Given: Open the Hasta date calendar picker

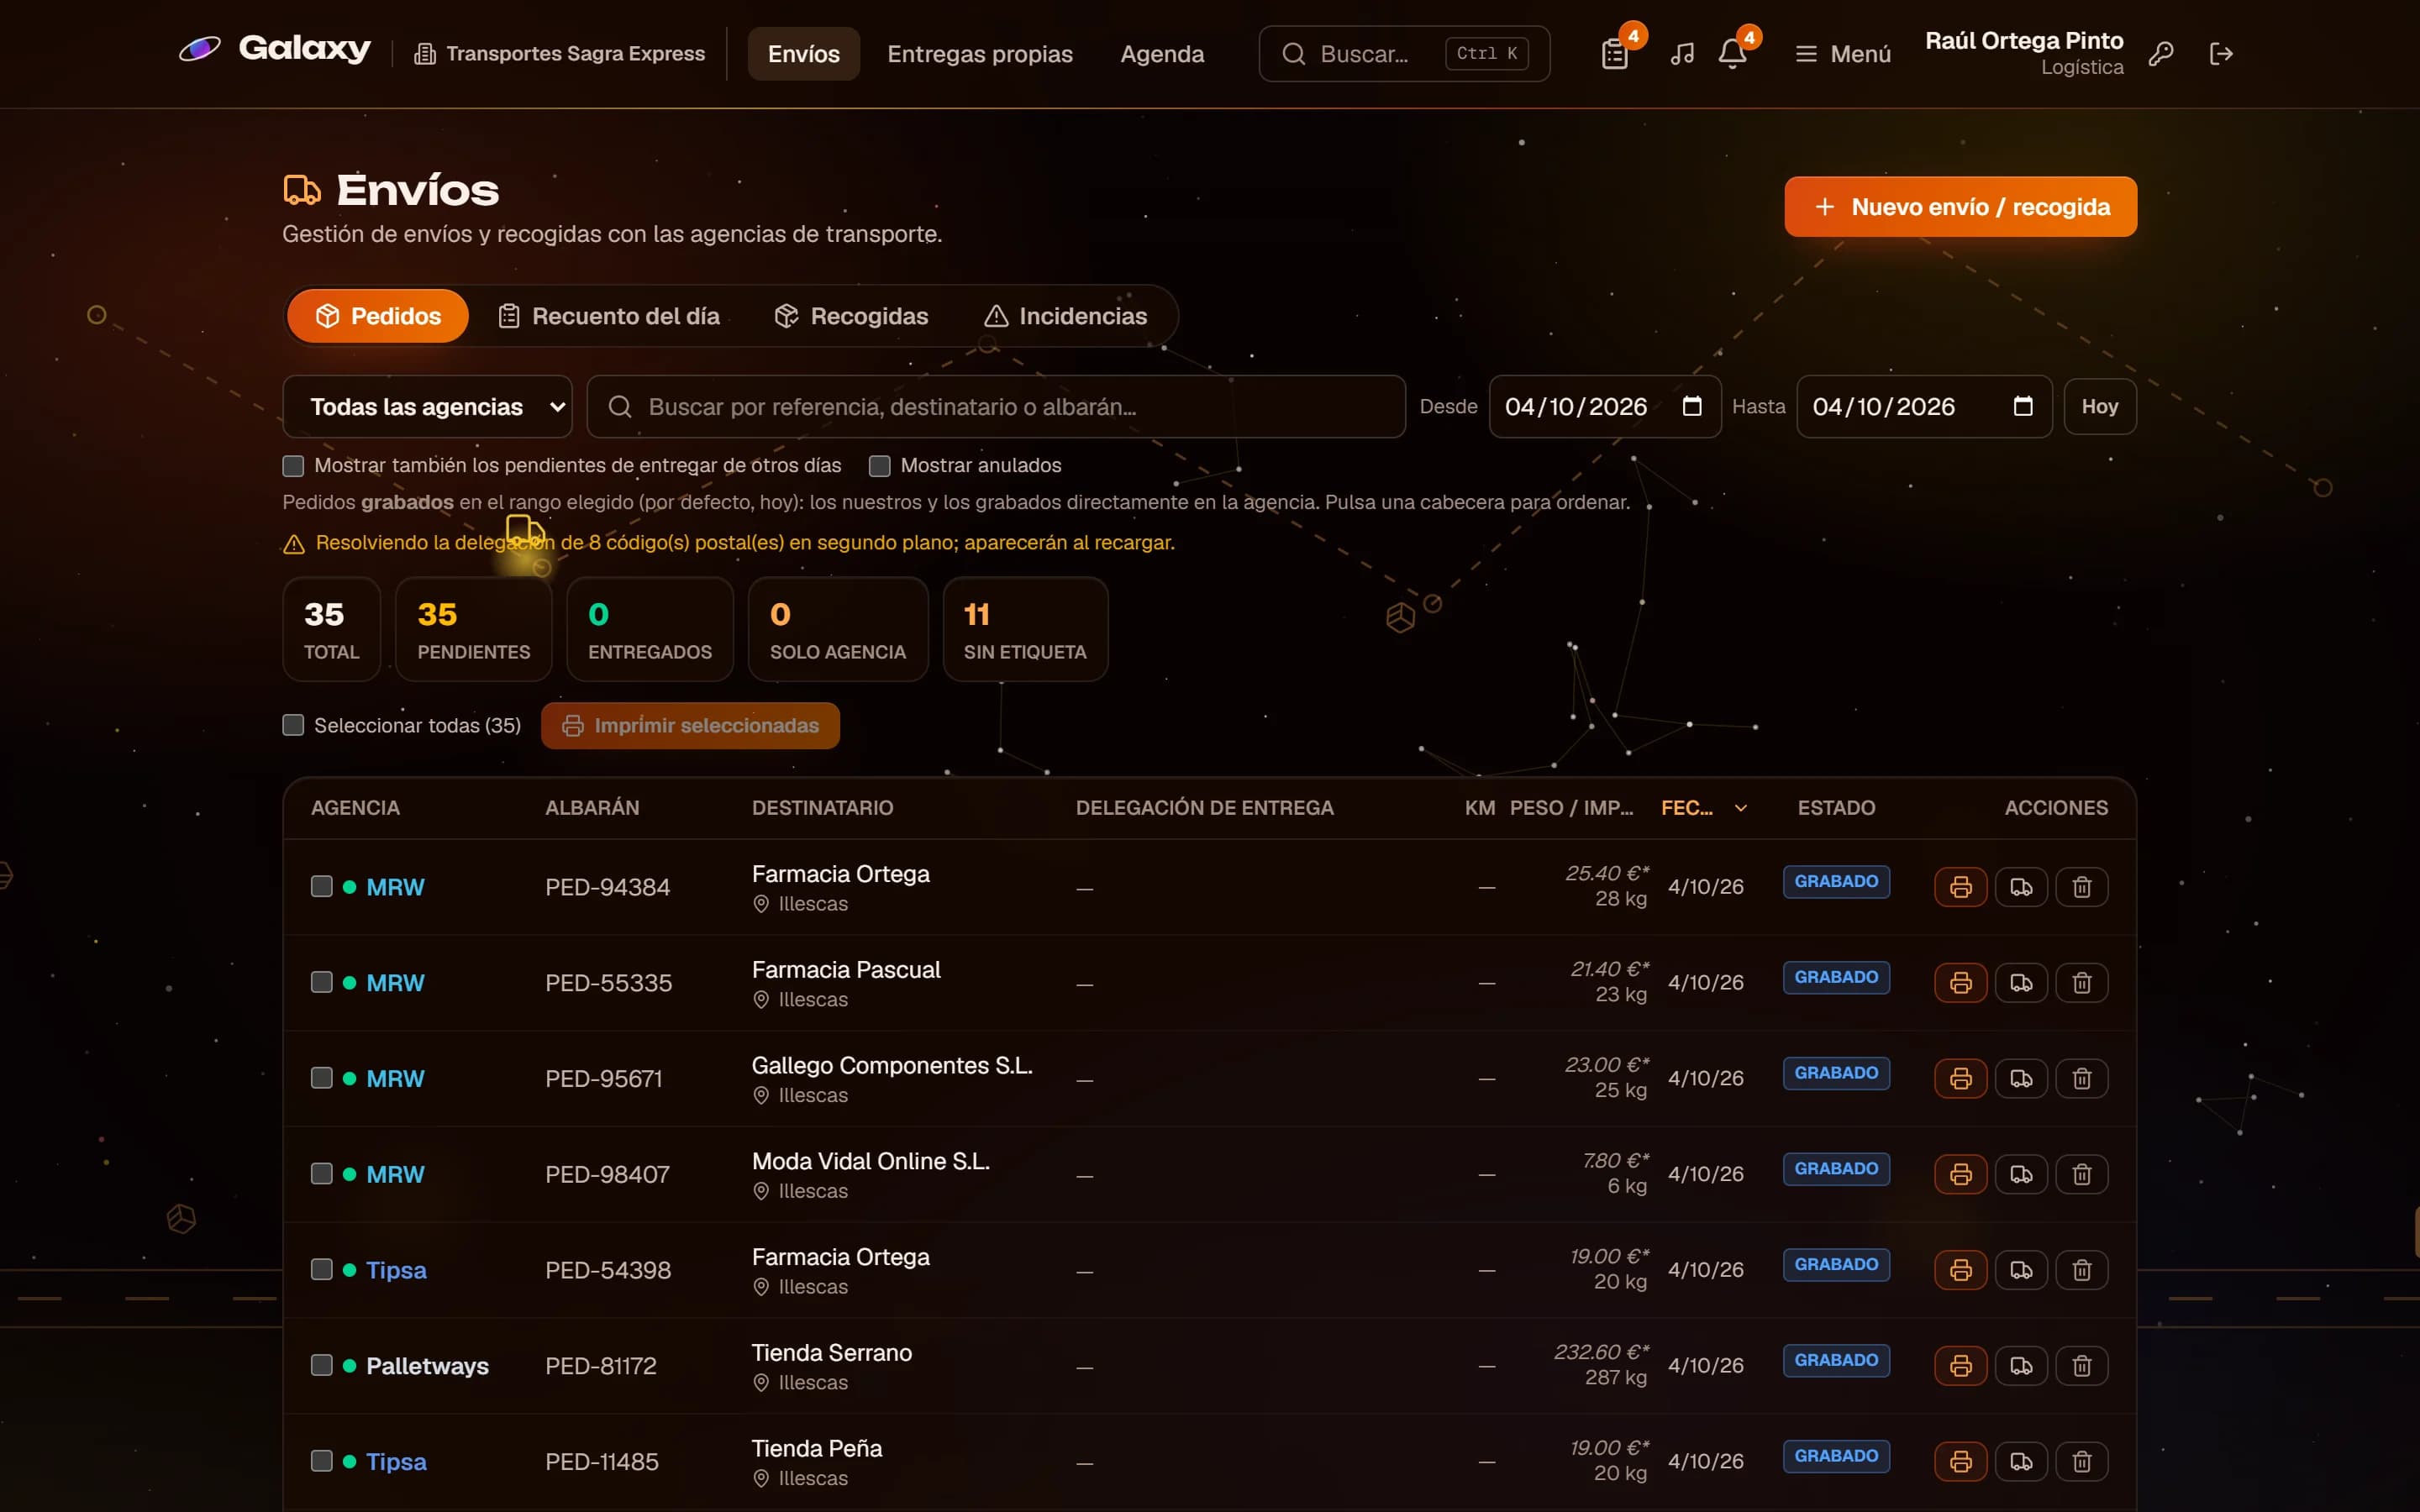Looking at the screenshot, I should point(2023,406).
